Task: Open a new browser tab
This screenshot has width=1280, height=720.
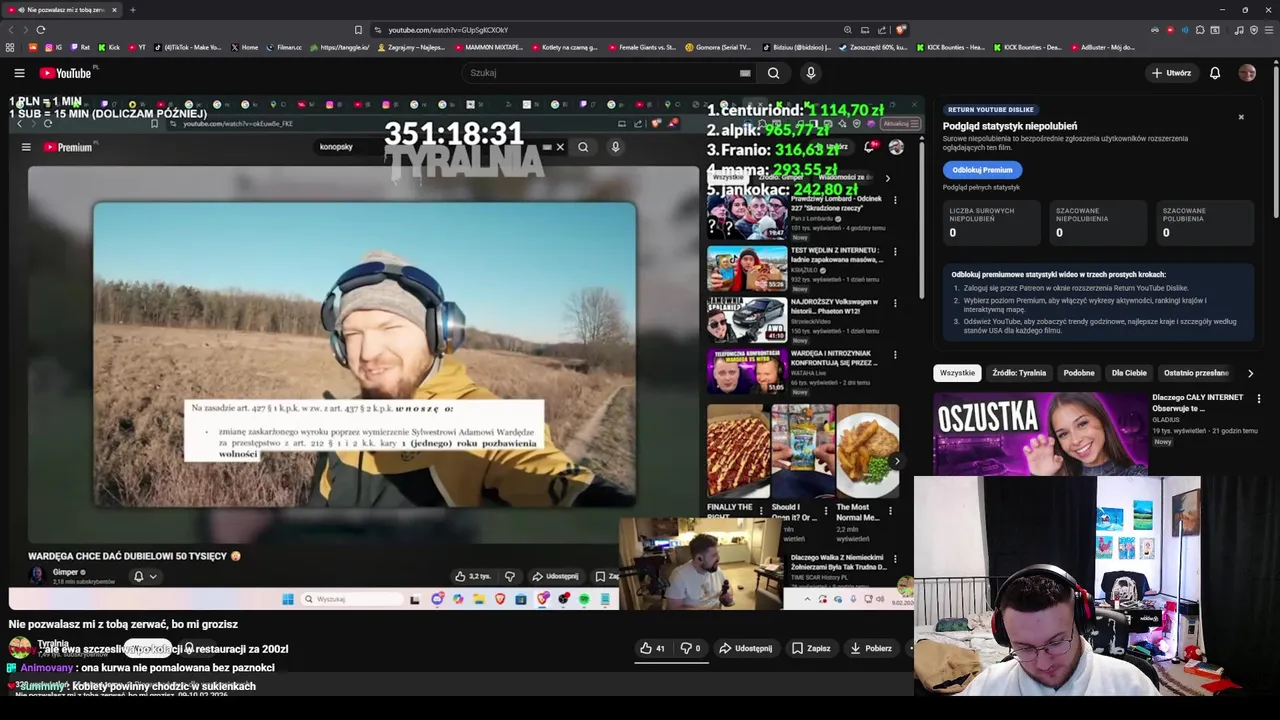Action: pyautogui.click(x=132, y=10)
